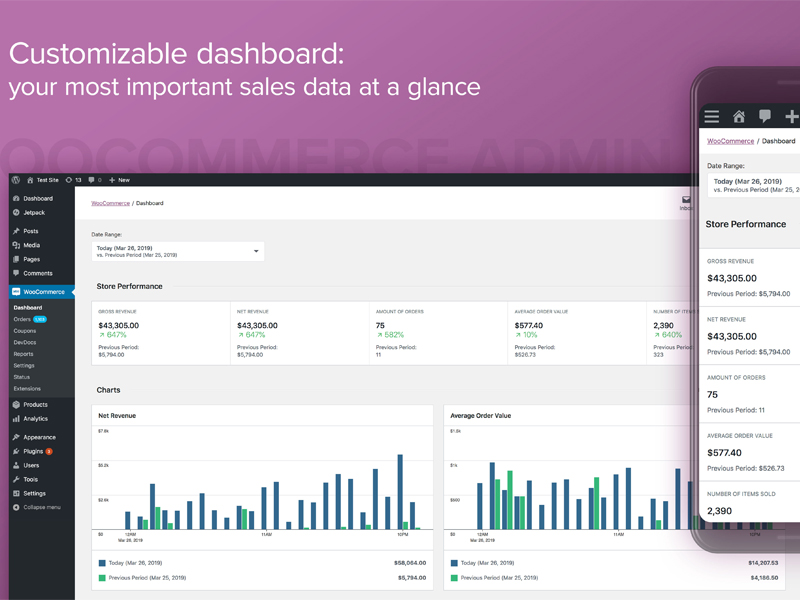Click the Charts section heading

click(108, 390)
